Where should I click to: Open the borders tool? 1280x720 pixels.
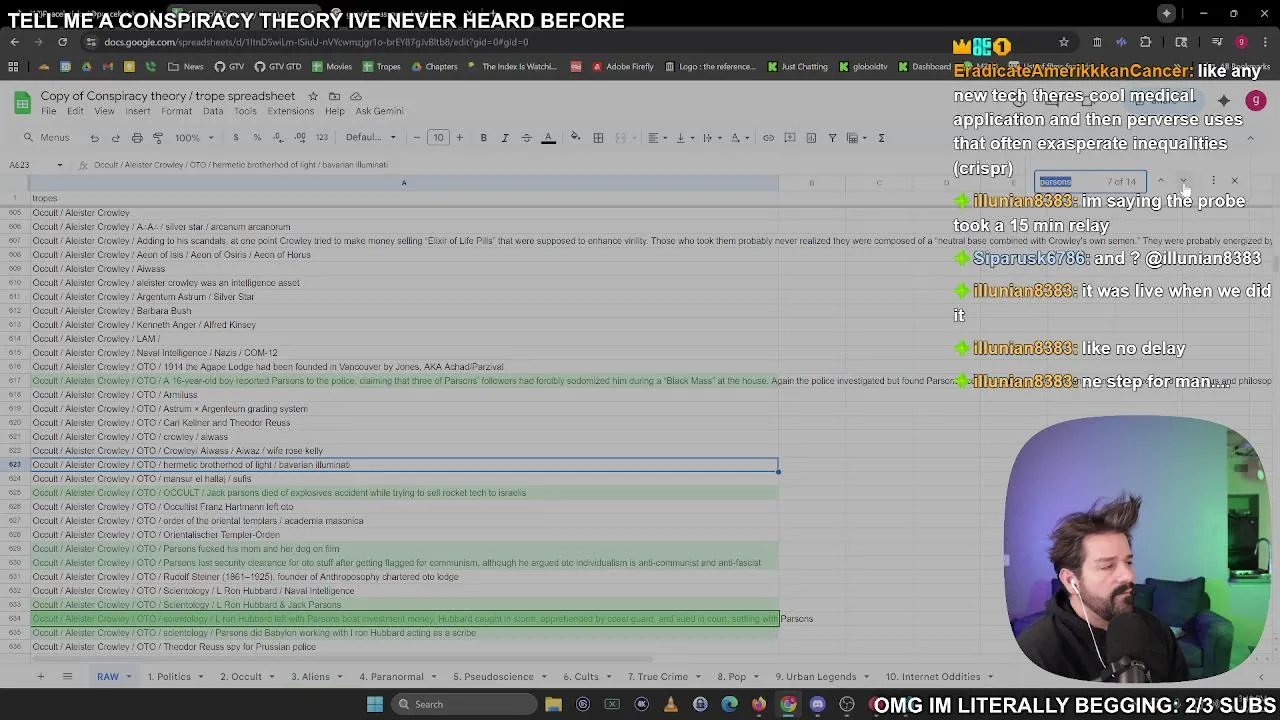coord(598,138)
